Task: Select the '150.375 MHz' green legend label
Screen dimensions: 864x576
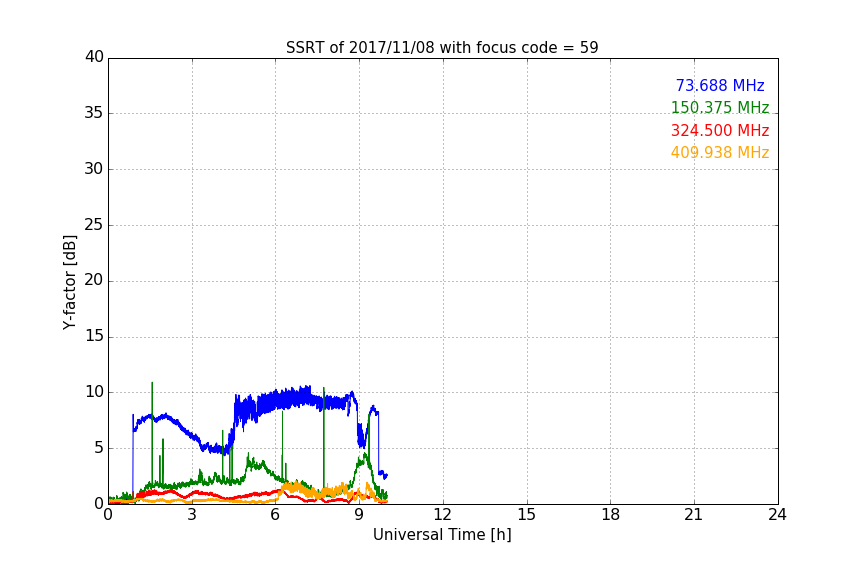Action: coord(720,107)
